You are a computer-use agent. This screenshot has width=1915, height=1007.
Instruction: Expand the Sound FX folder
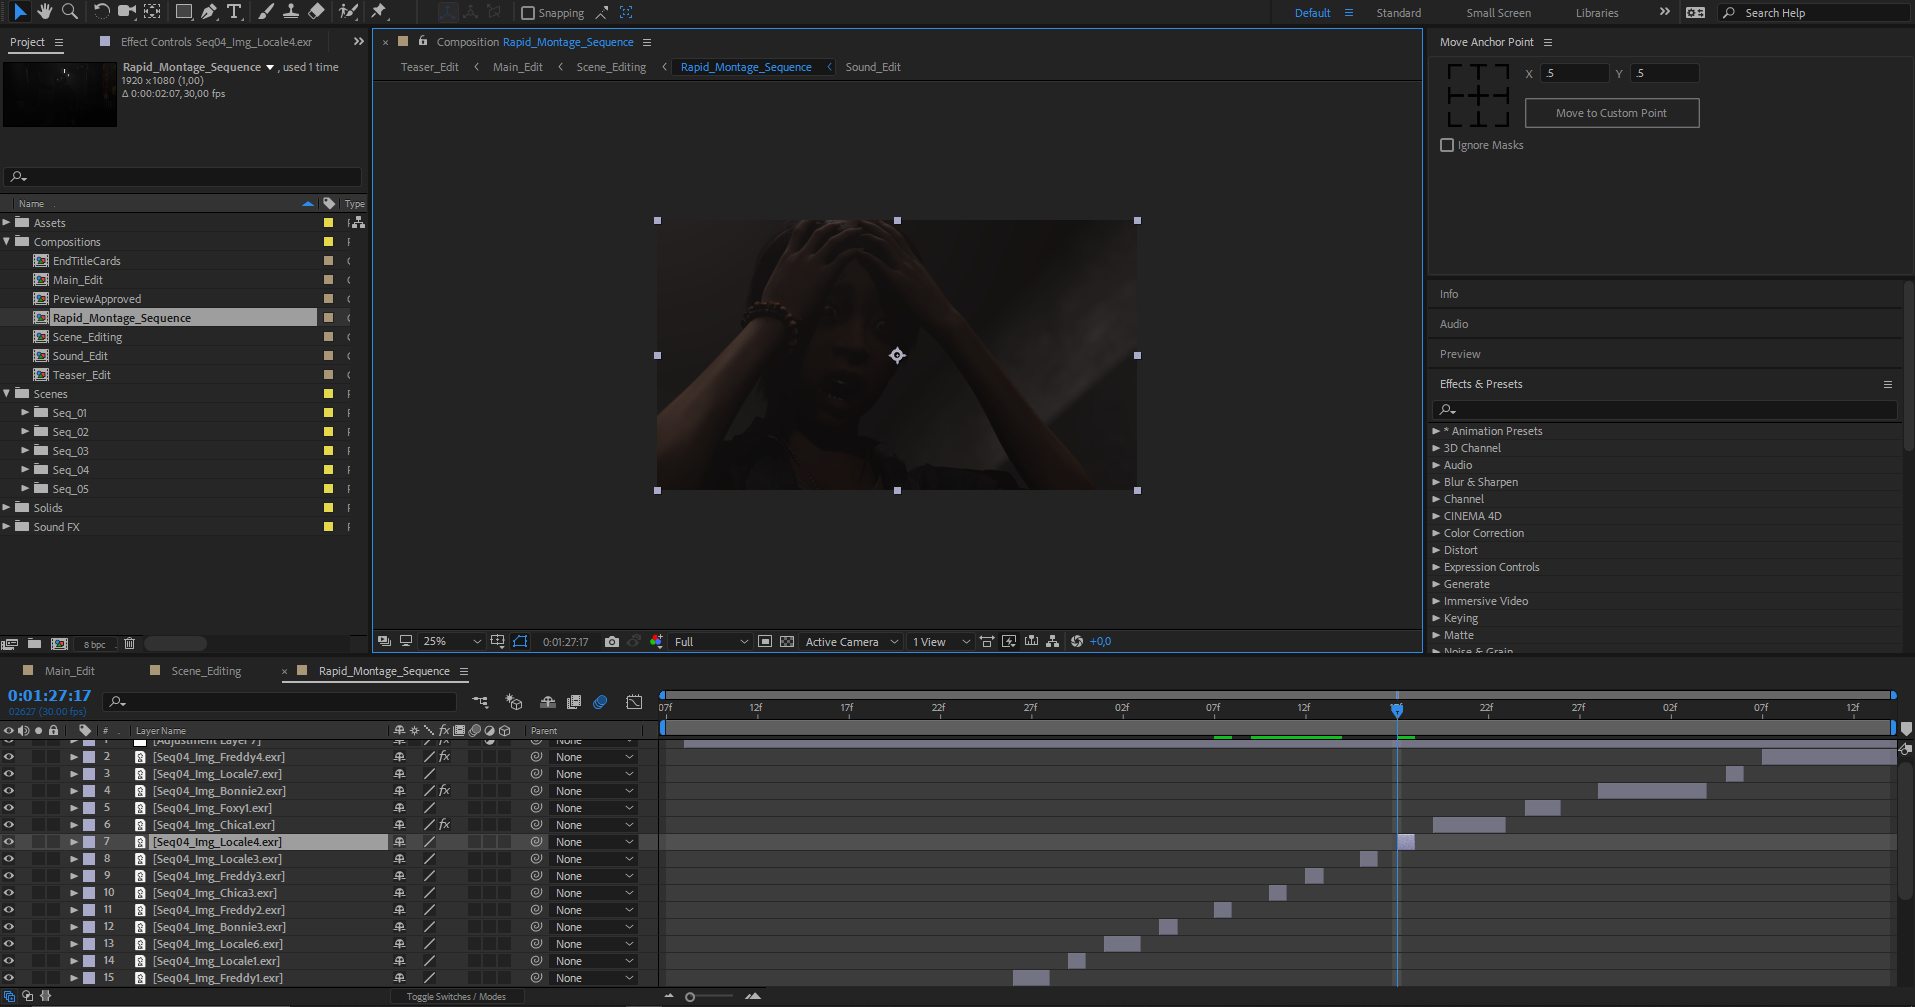[7, 527]
